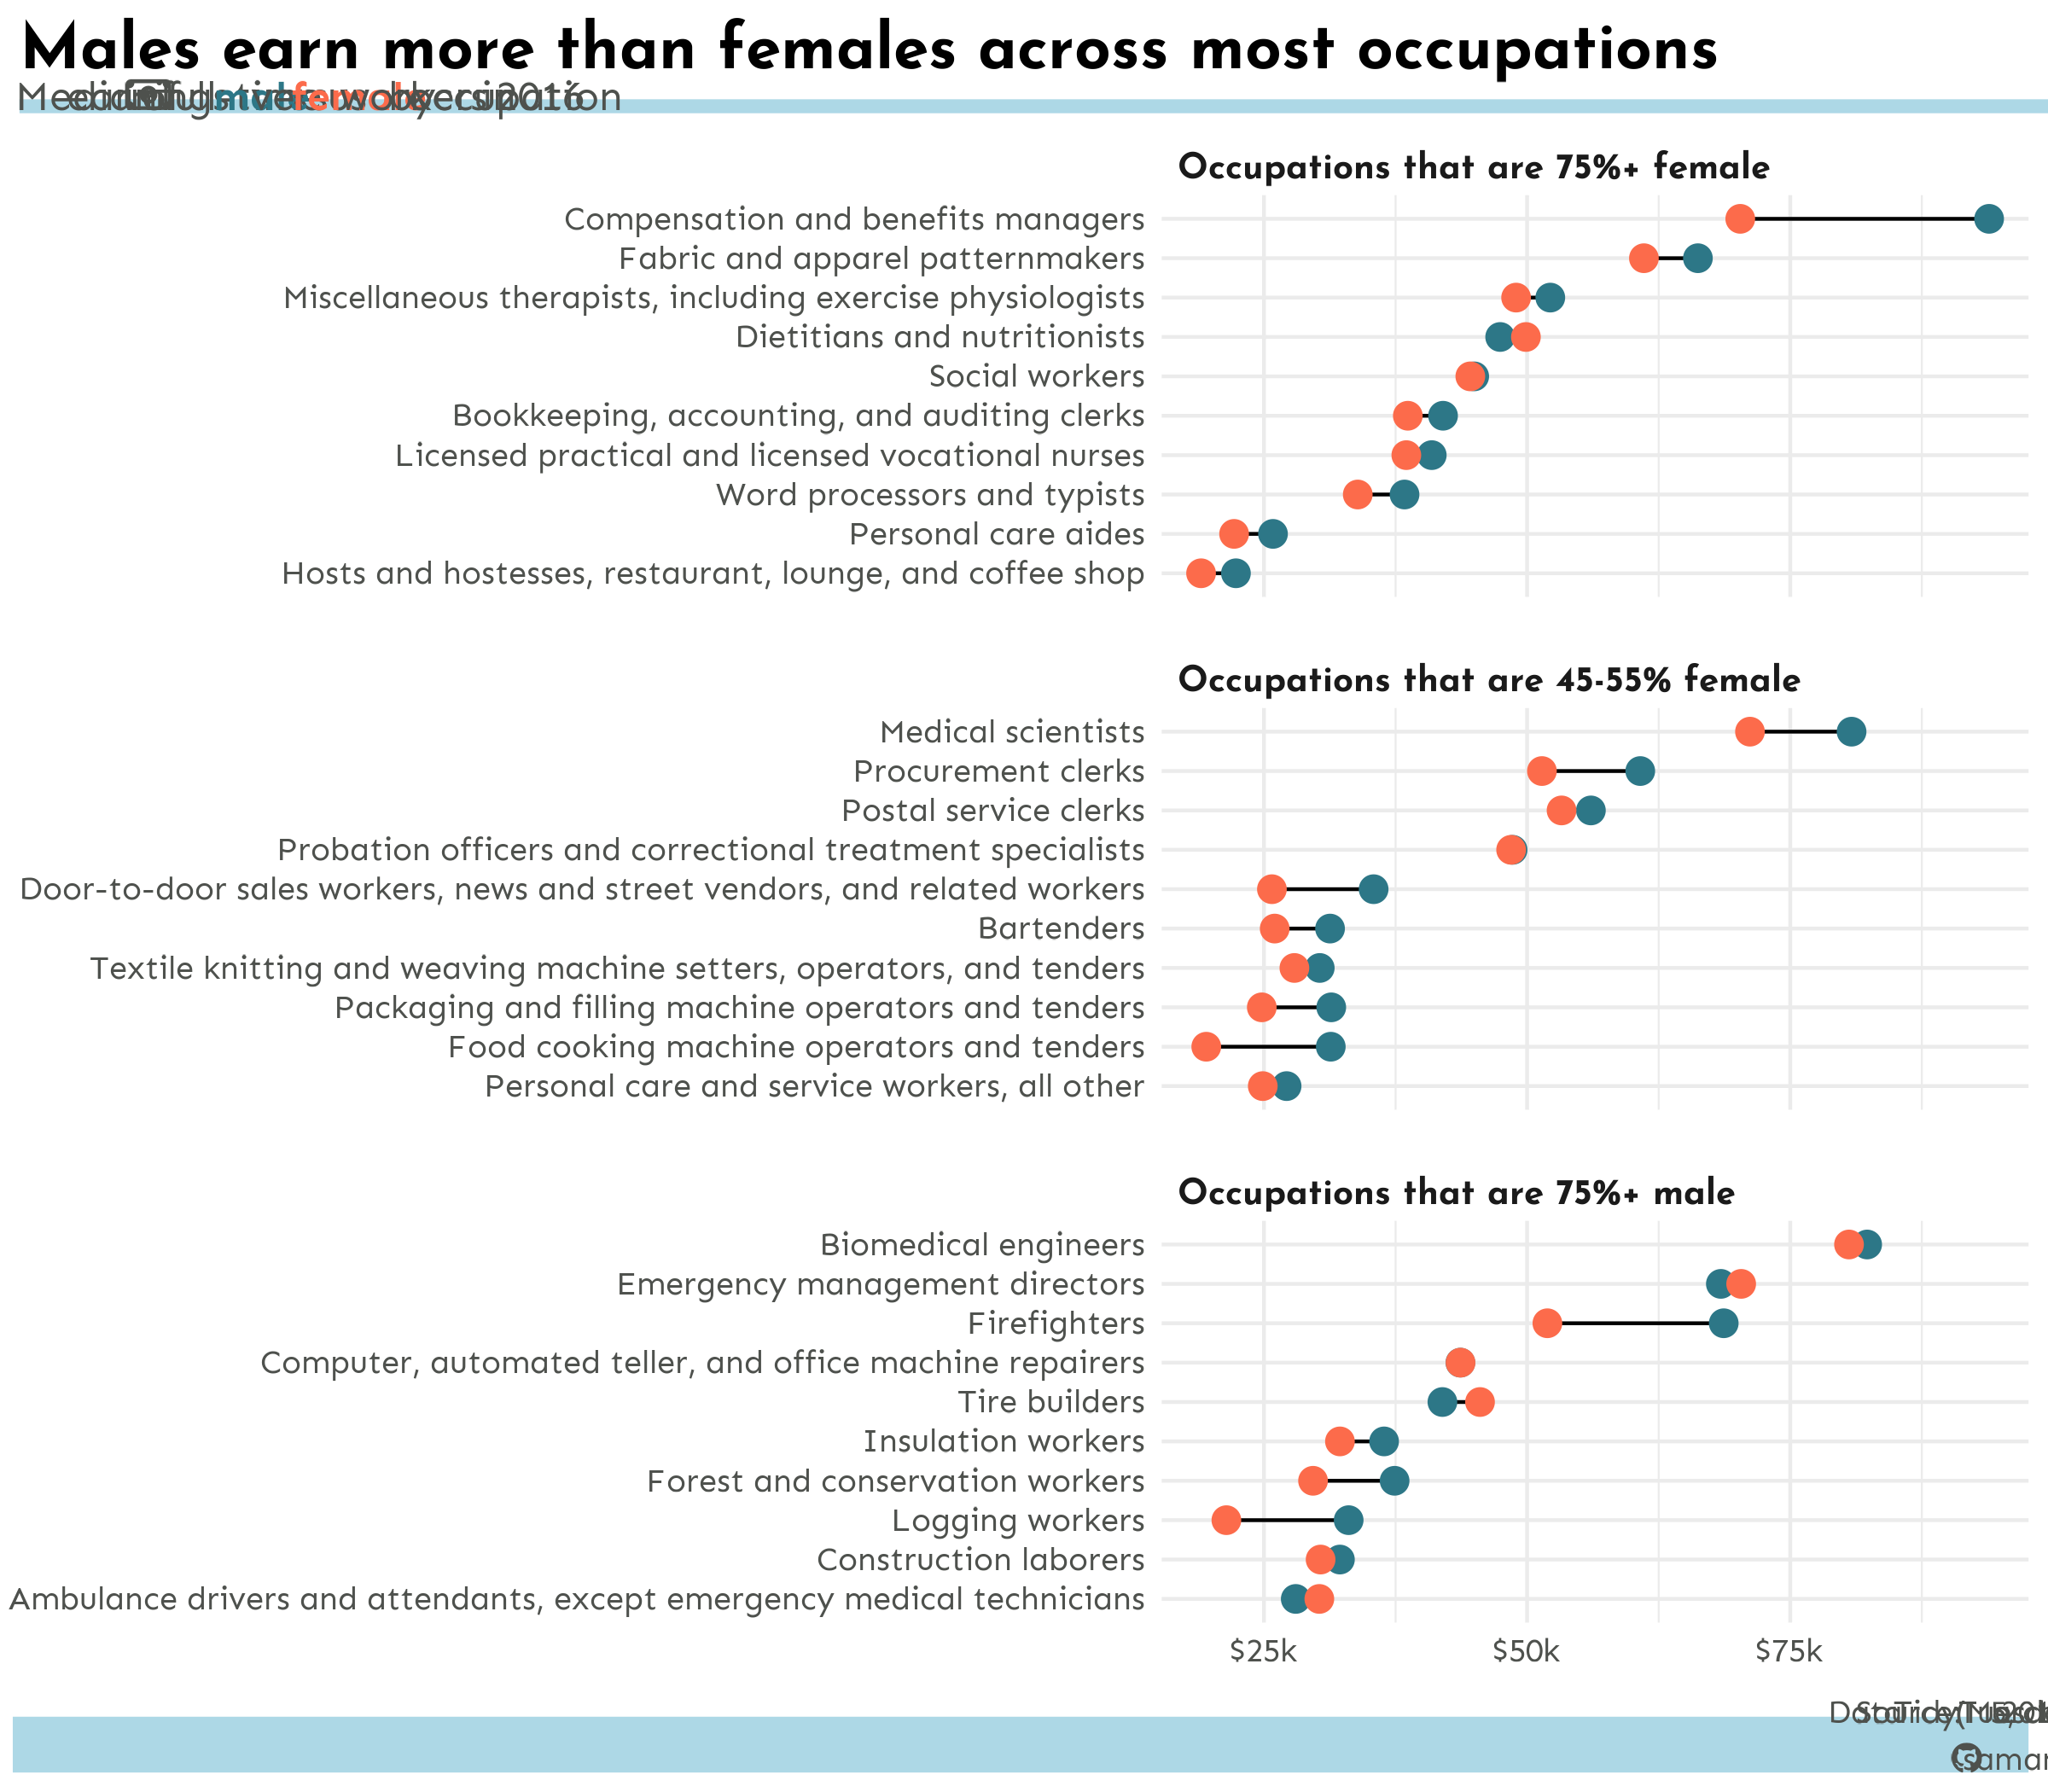Click Medical scientists male earnings dot

(1850, 732)
